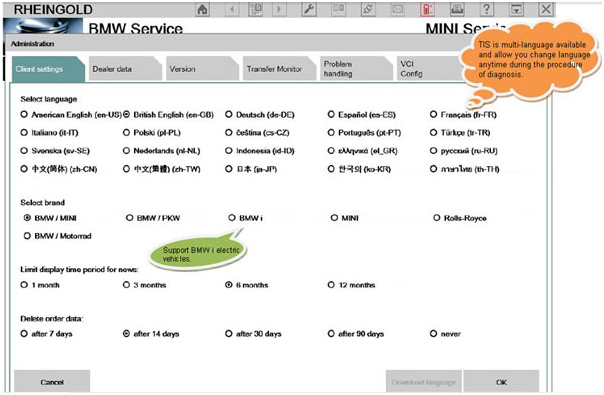Choose Traditional Chinese (zh-TW) option
Image resolution: width=604 pixels, height=395 pixels.
(126, 169)
